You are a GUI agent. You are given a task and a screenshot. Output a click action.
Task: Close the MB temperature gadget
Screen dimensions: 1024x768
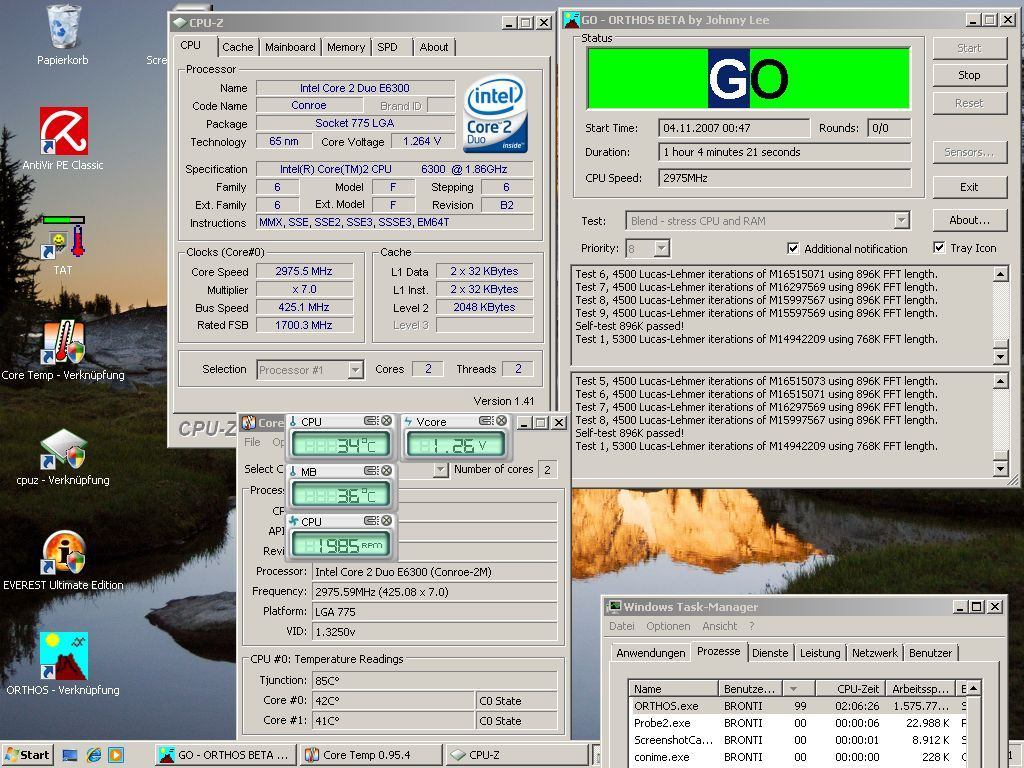pyautogui.click(x=387, y=471)
